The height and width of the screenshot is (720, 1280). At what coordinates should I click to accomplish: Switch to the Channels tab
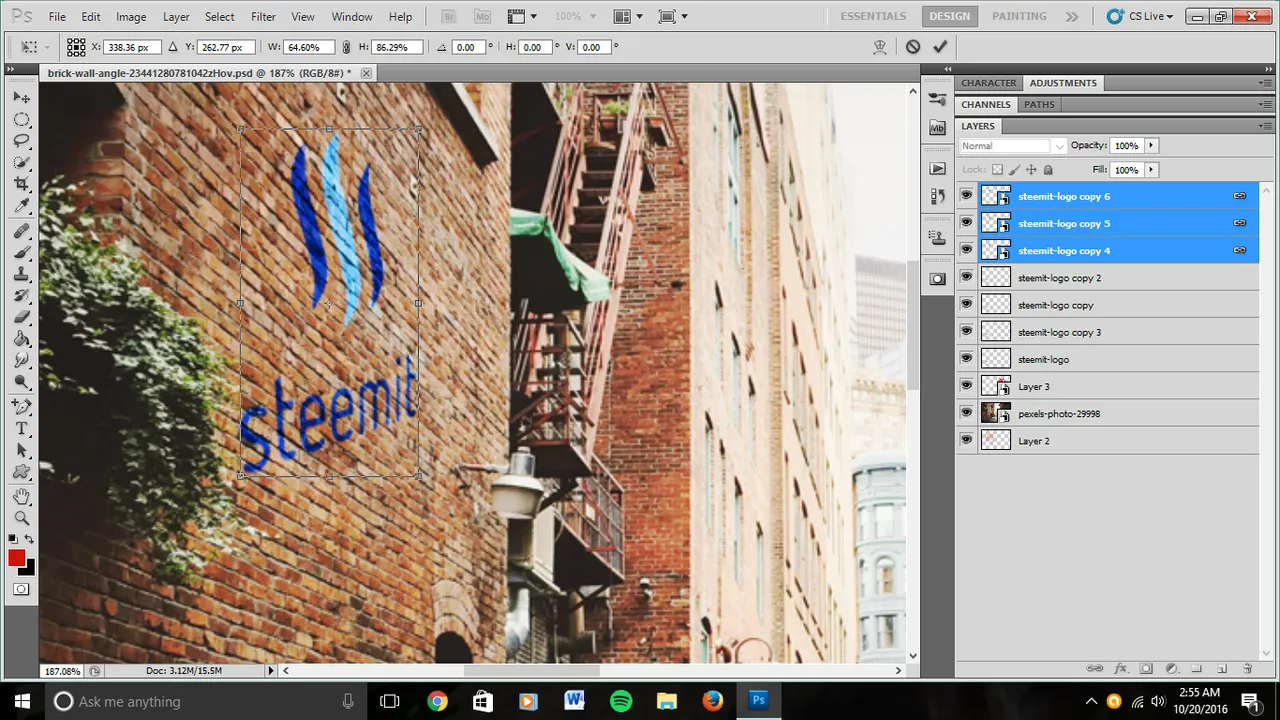coord(986,104)
